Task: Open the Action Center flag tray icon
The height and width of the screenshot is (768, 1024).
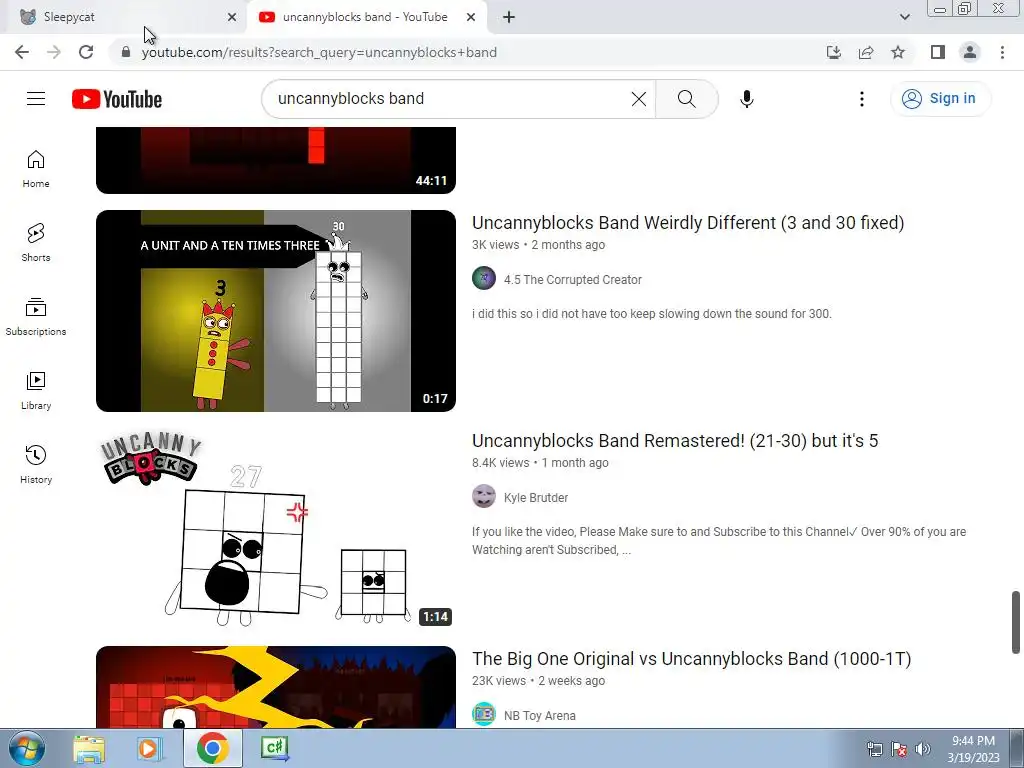Action: point(899,749)
